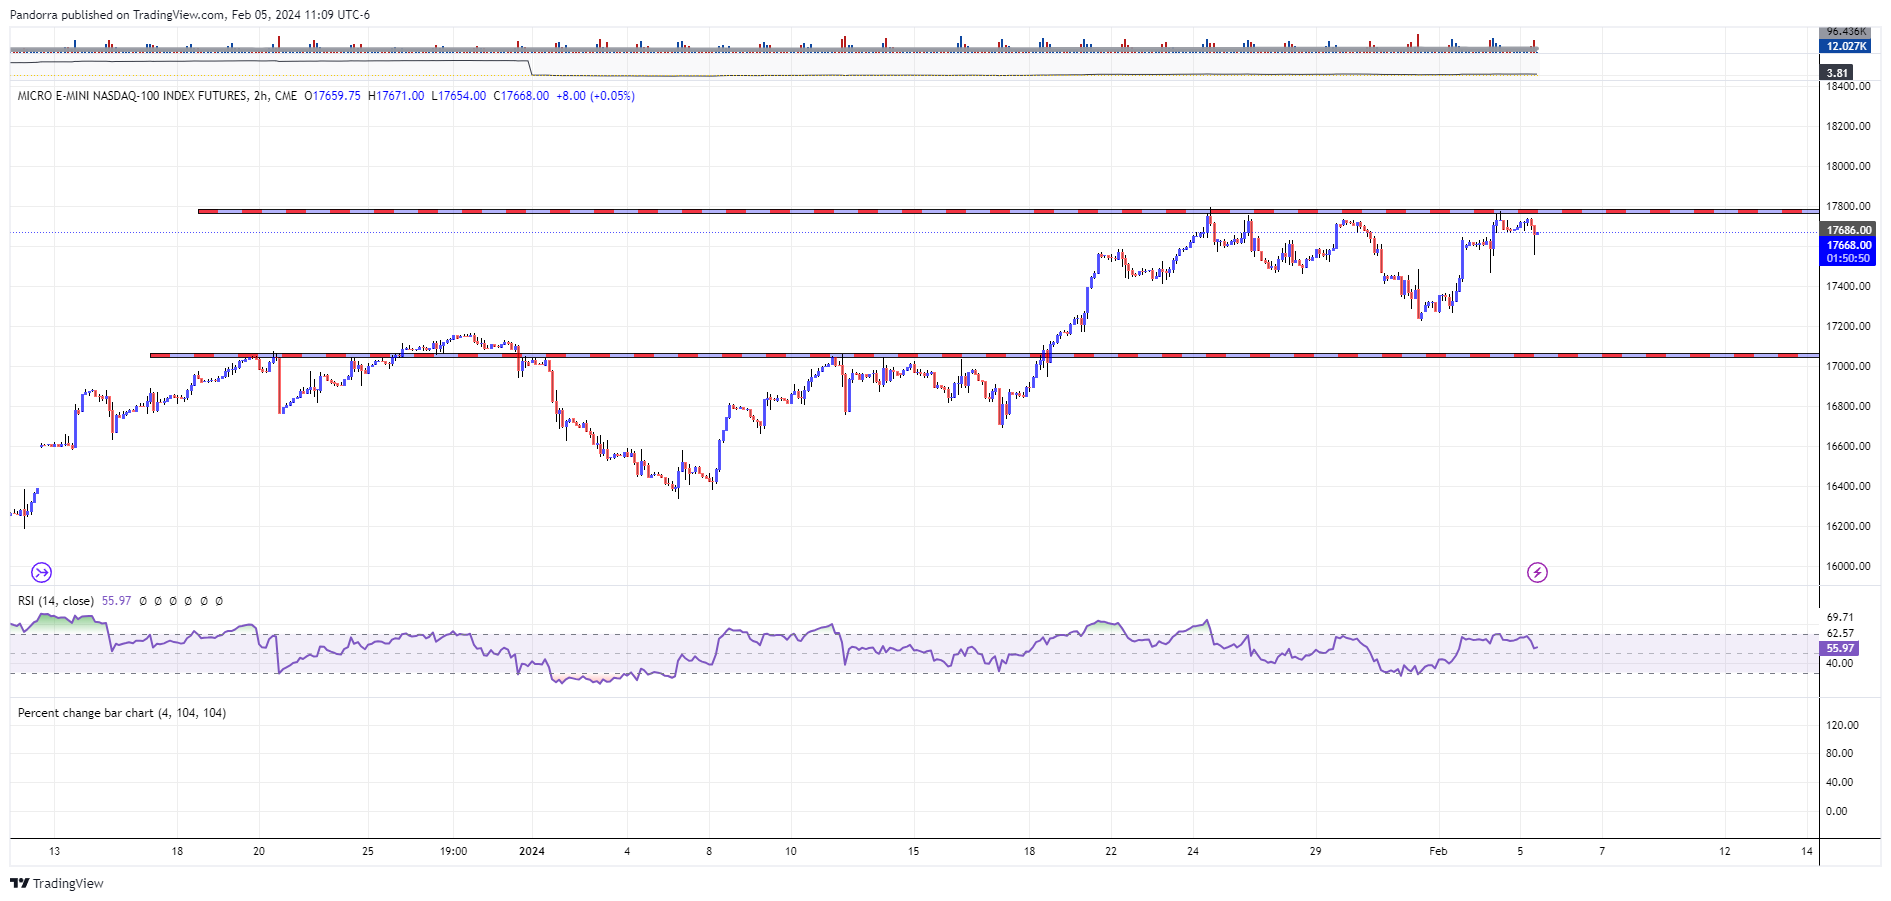Click the blue 17668.00 current price label
The height and width of the screenshot is (901, 1891).
(x=1848, y=245)
